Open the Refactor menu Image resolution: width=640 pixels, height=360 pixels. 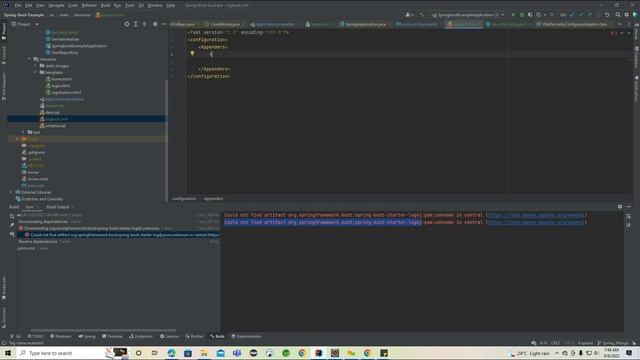pyautogui.click(x=89, y=5)
